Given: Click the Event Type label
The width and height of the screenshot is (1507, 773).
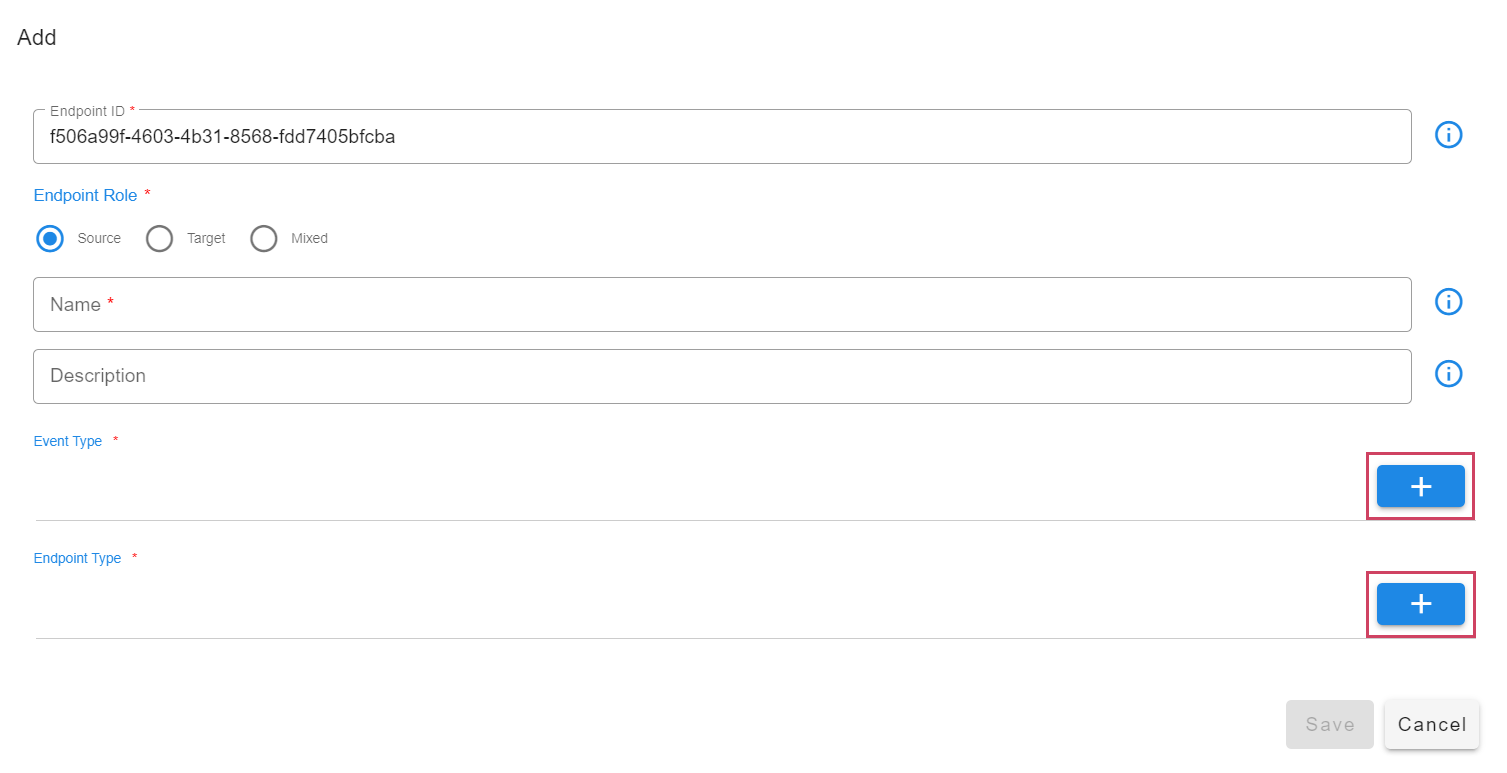Looking at the screenshot, I should pos(68,441).
